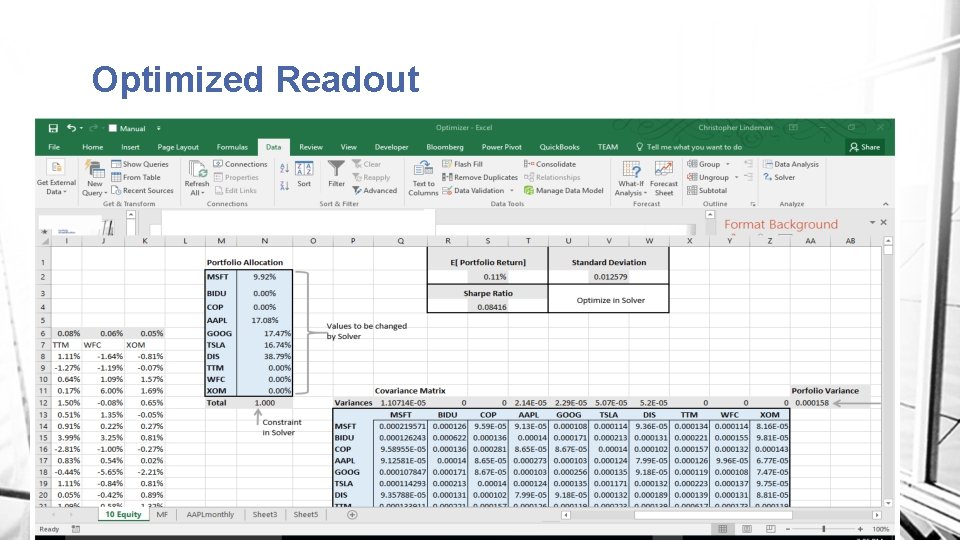Open Connections in the ribbon
The width and height of the screenshot is (960, 540).
(240, 164)
